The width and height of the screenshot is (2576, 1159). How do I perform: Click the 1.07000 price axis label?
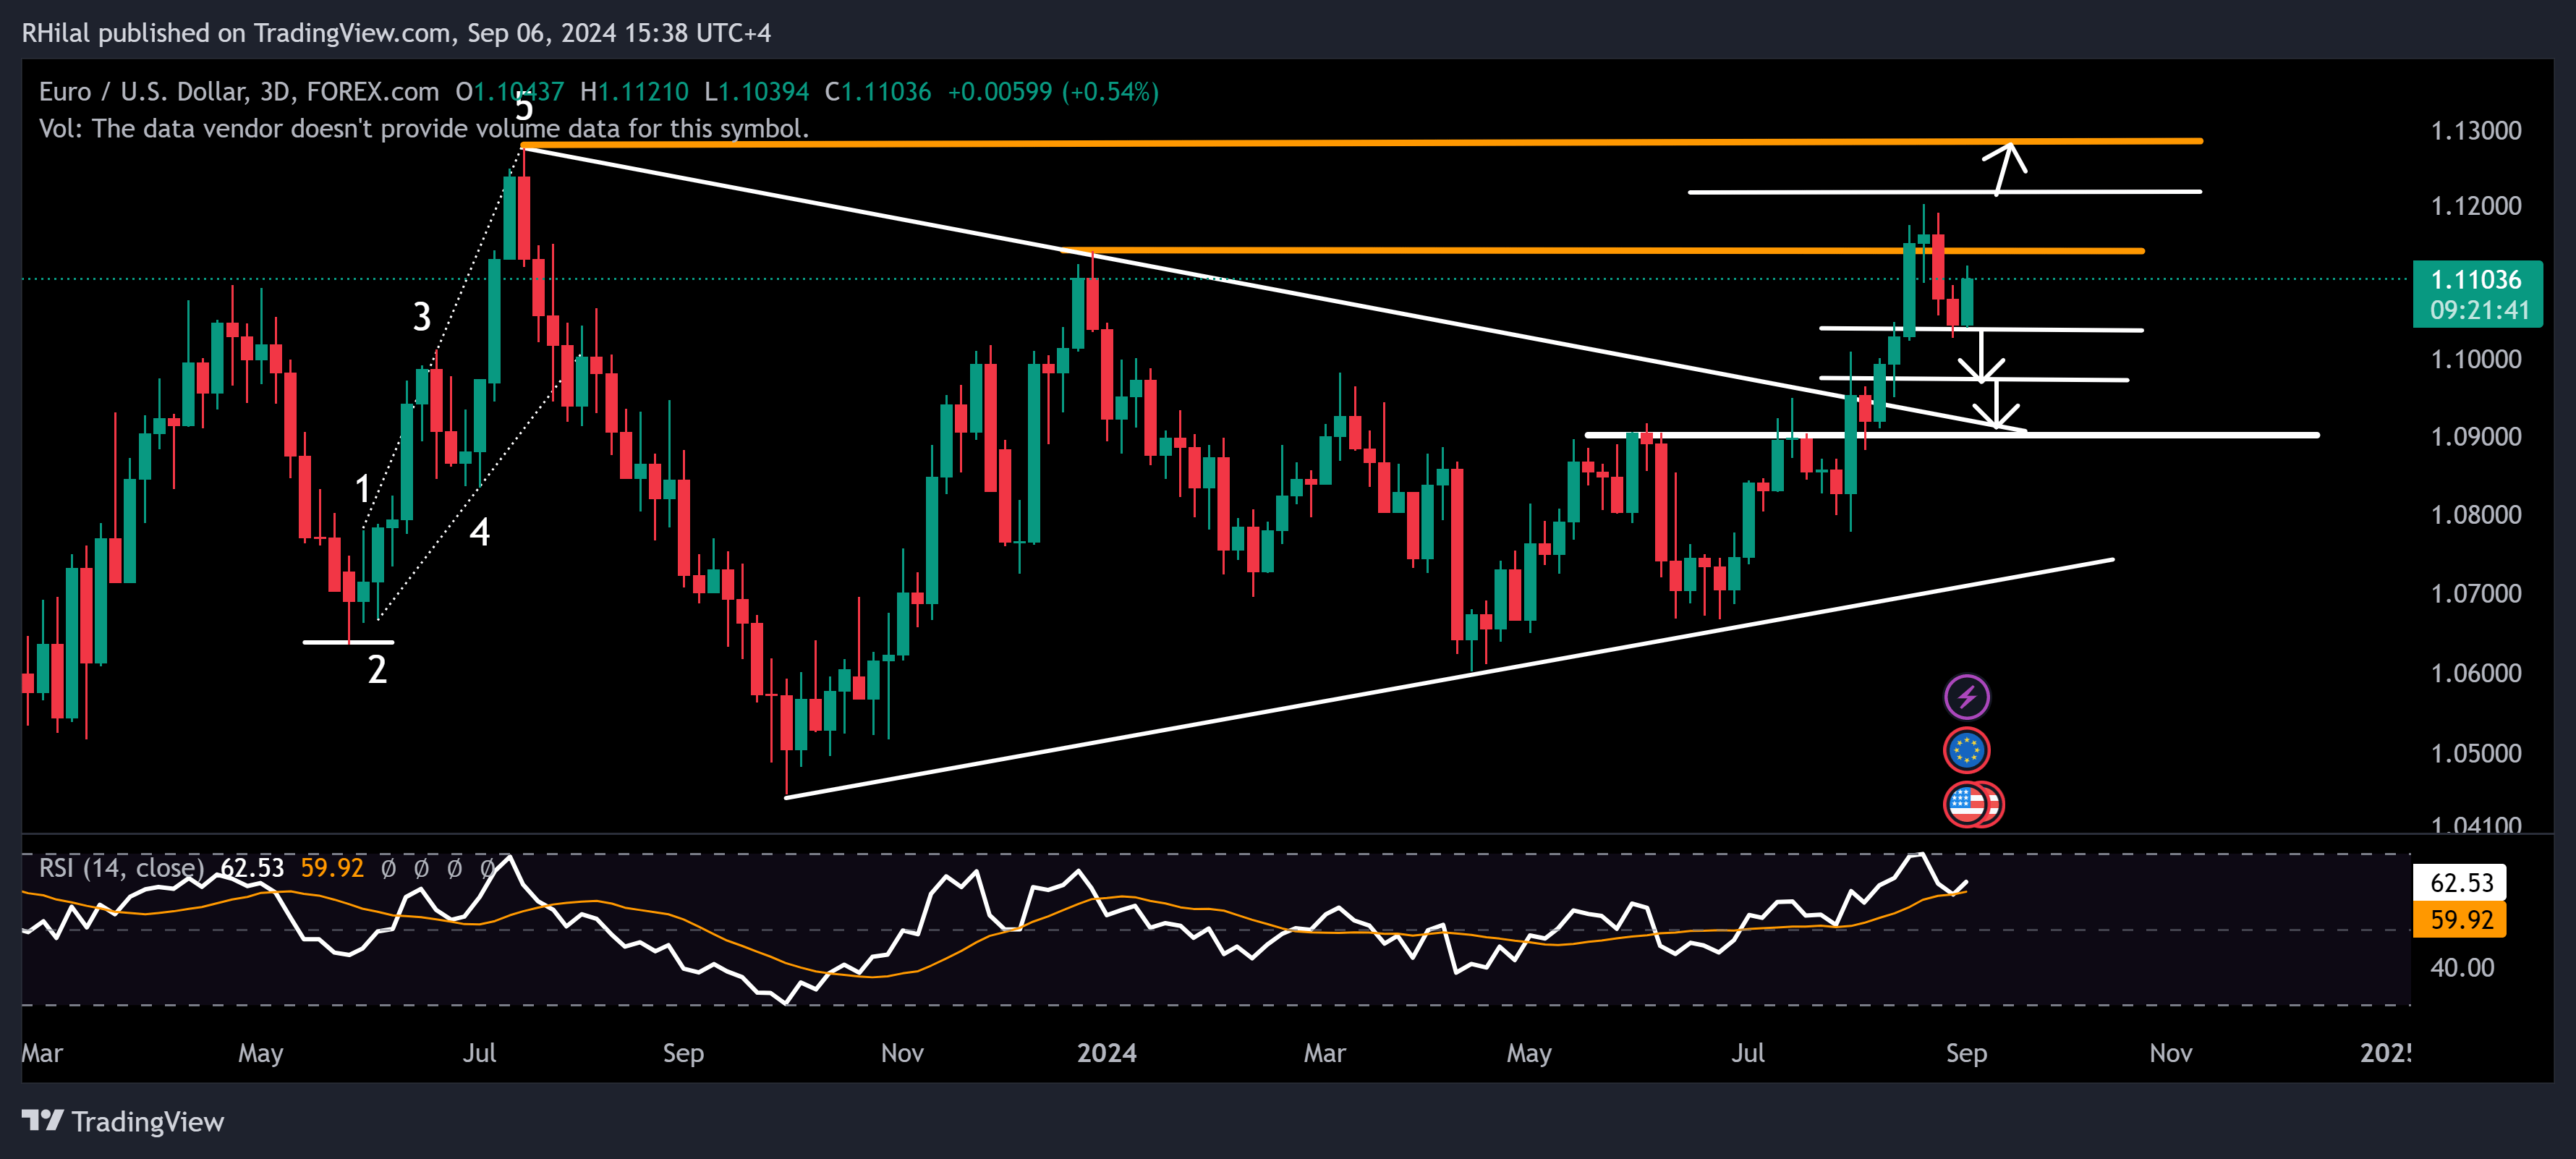click(2476, 594)
